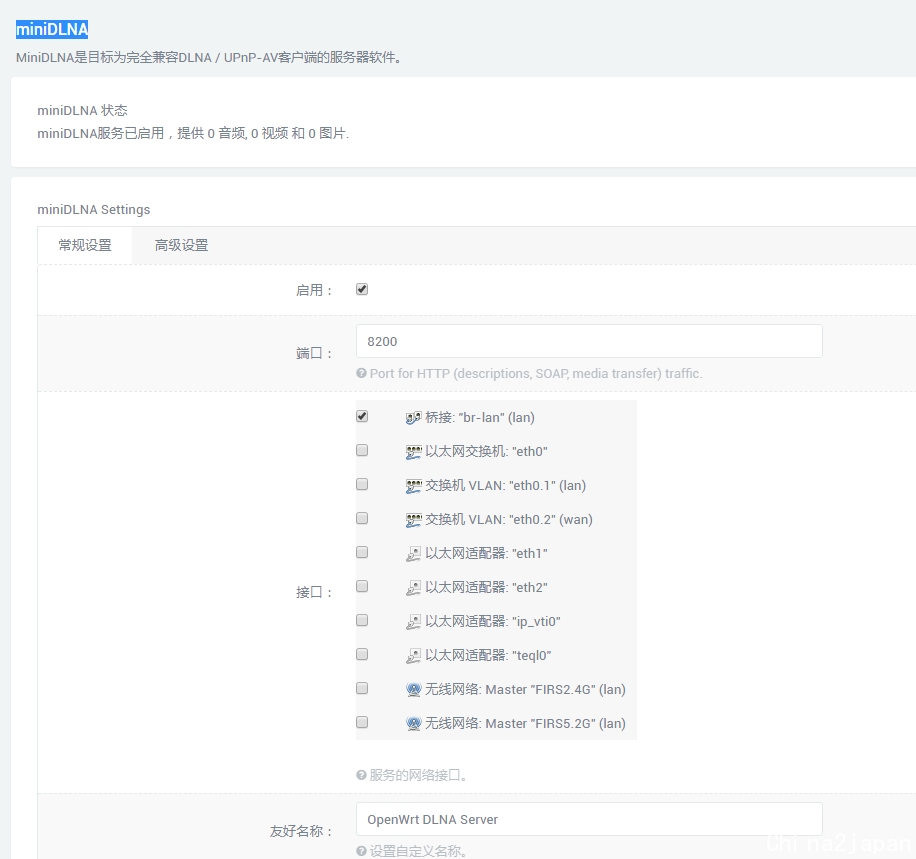
Task: Click the adapter icon beside teql0
Action: (x=413, y=656)
